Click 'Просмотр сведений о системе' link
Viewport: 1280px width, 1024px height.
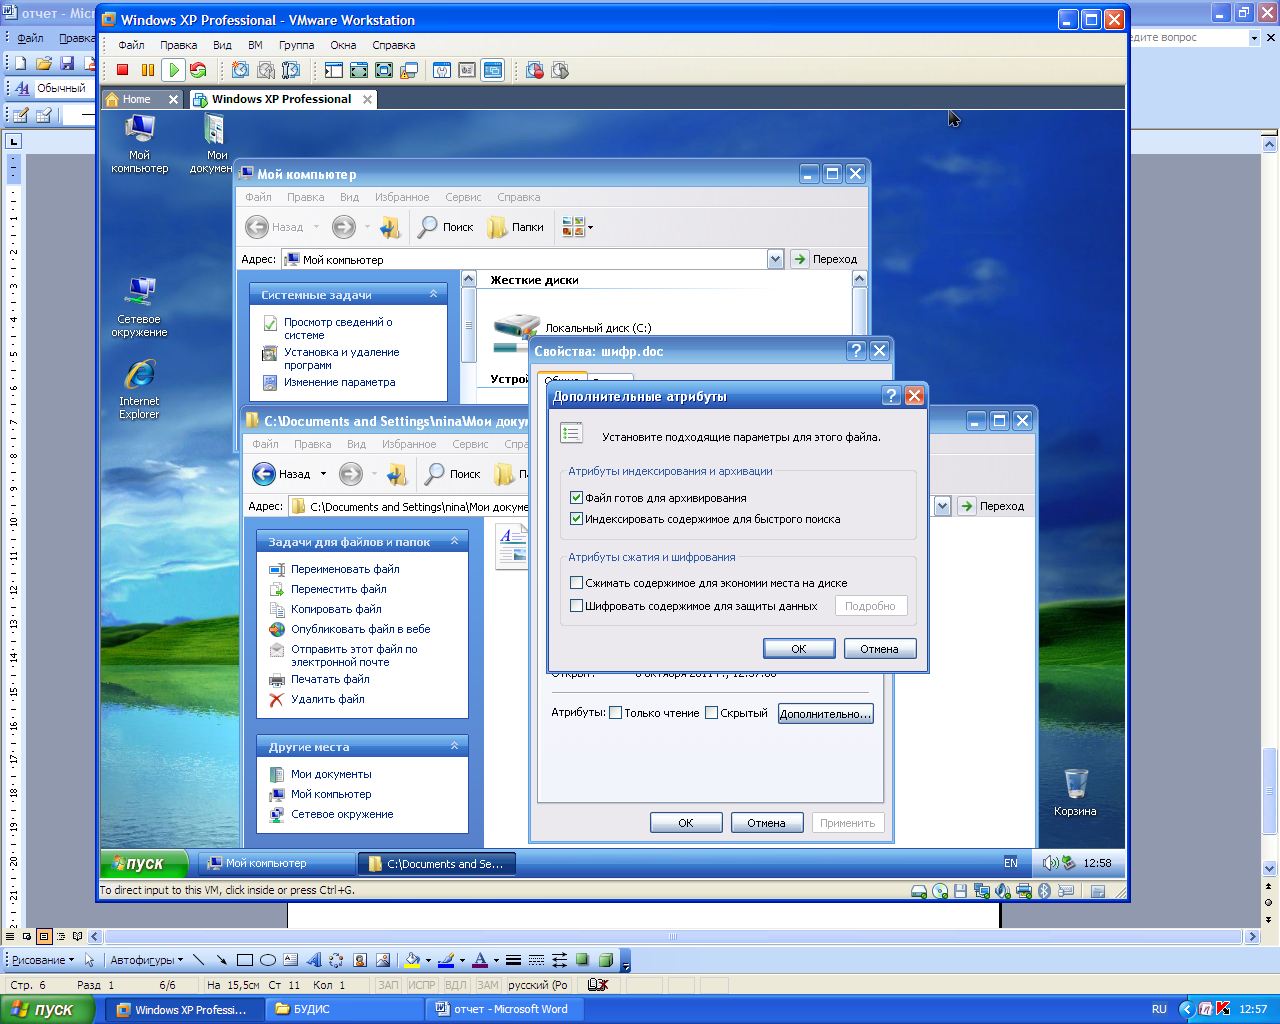pos(338,328)
